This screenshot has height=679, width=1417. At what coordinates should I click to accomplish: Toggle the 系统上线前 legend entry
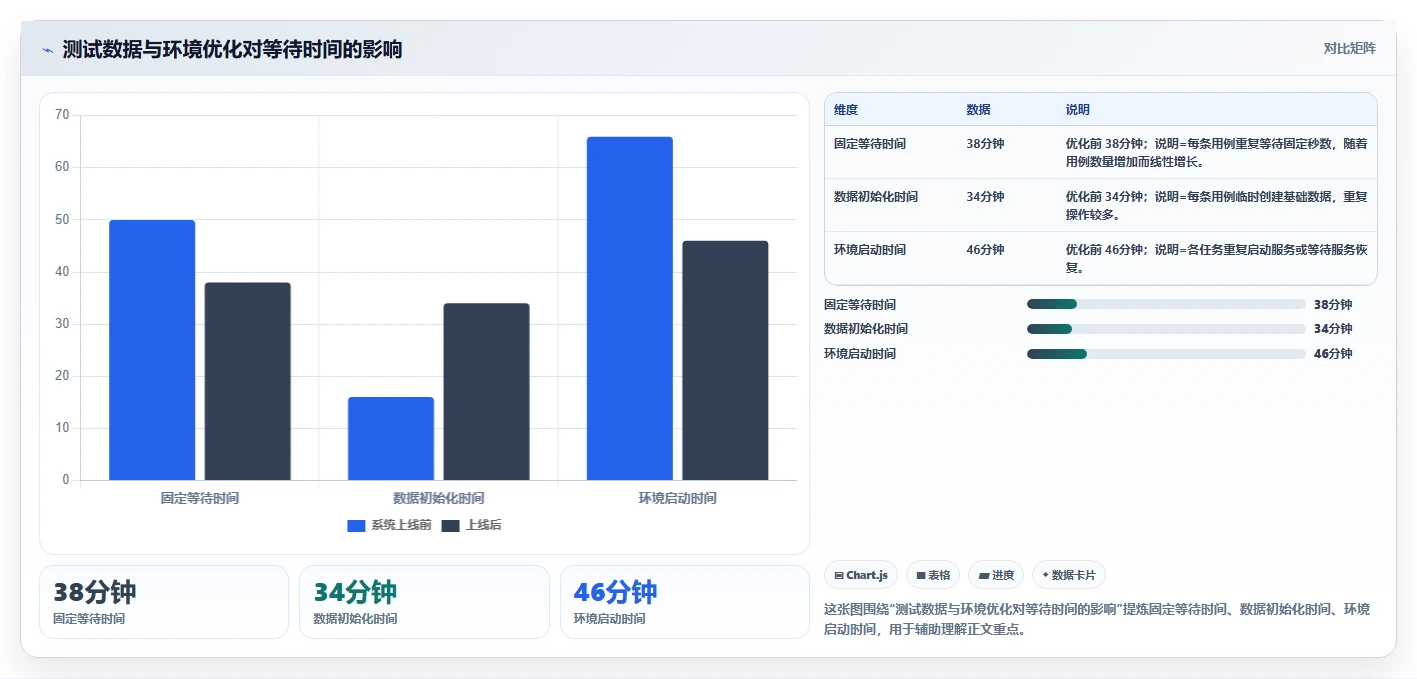point(389,525)
